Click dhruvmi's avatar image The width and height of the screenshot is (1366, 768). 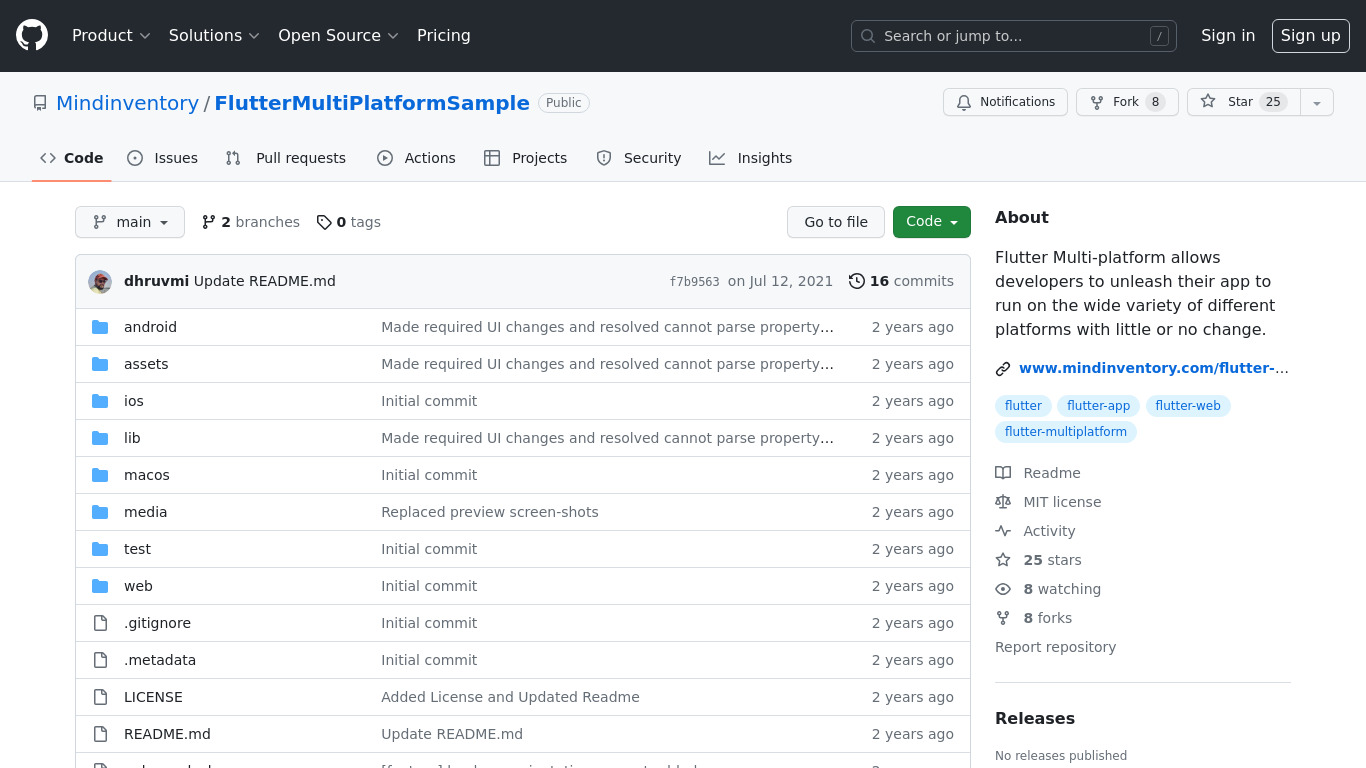(x=100, y=281)
